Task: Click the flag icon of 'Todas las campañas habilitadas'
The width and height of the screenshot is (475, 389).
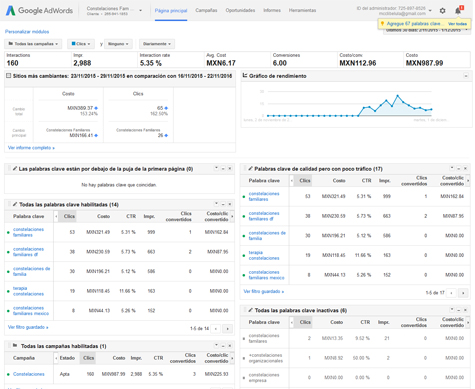Action: 15,346
